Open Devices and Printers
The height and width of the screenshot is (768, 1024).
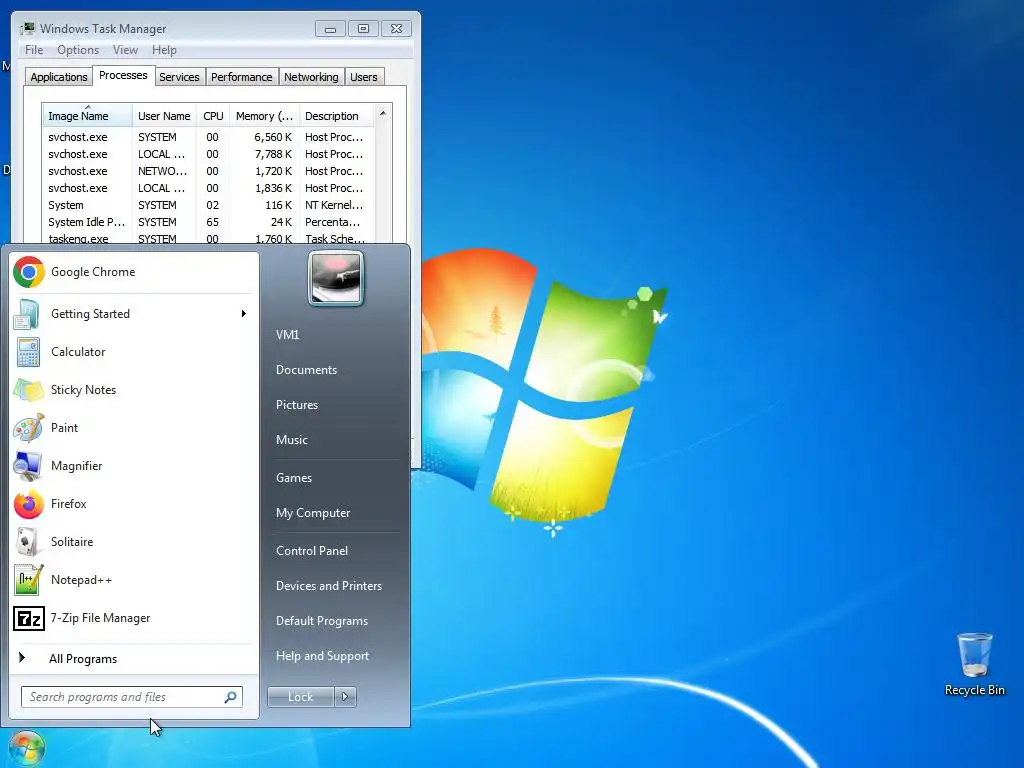click(x=328, y=586)
